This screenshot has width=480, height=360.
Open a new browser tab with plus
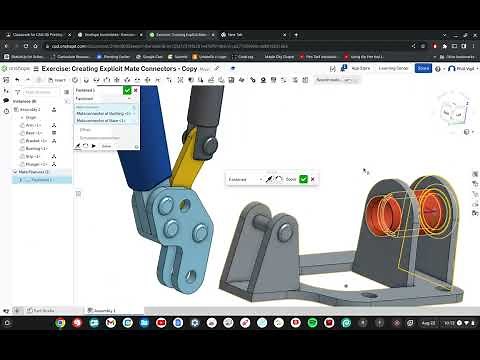point(296,35)
